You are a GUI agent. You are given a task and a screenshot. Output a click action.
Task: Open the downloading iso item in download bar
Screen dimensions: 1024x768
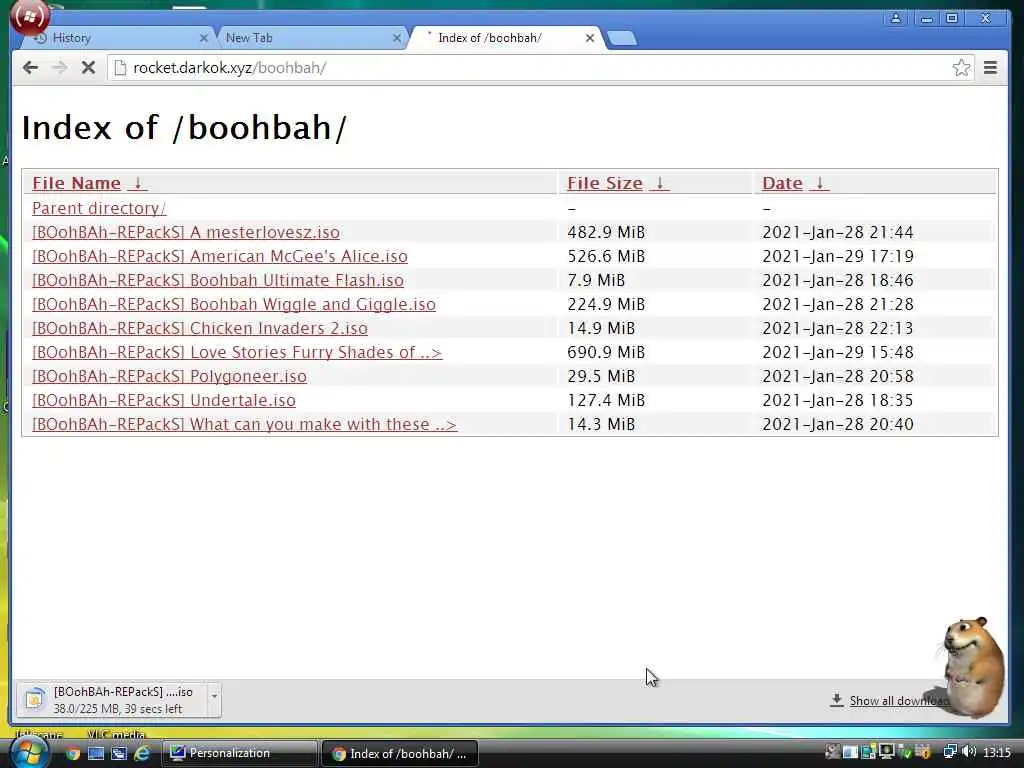(x=112, y=699)
